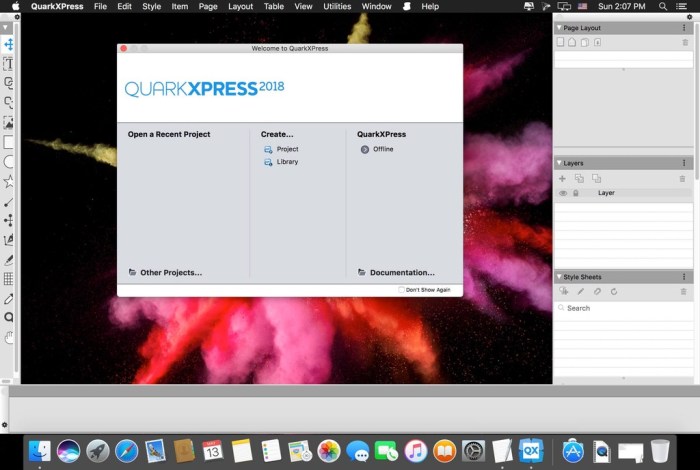Collapse the Style Sheets panel triangle

pyautogui.click(x=558, y=277)
